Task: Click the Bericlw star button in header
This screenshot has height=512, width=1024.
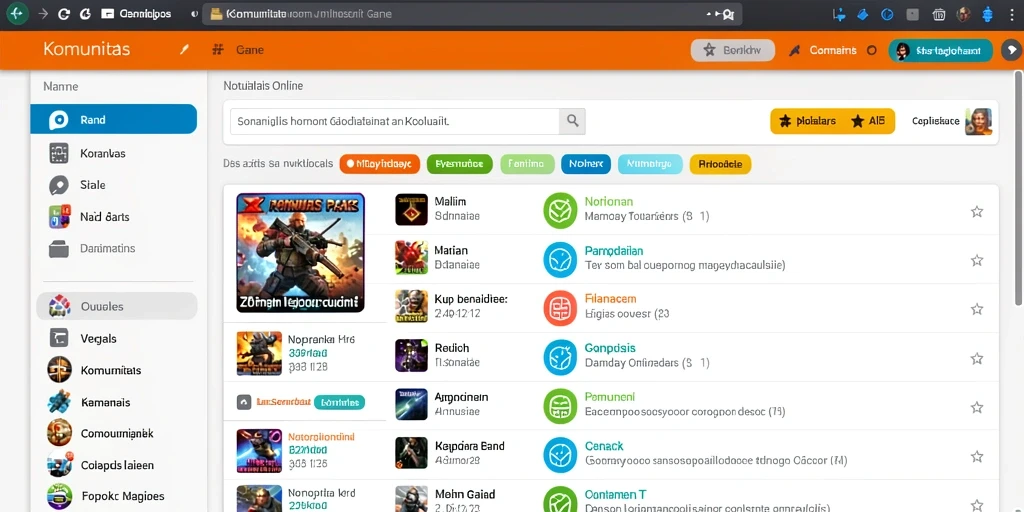Action: (x=733, y=50)
